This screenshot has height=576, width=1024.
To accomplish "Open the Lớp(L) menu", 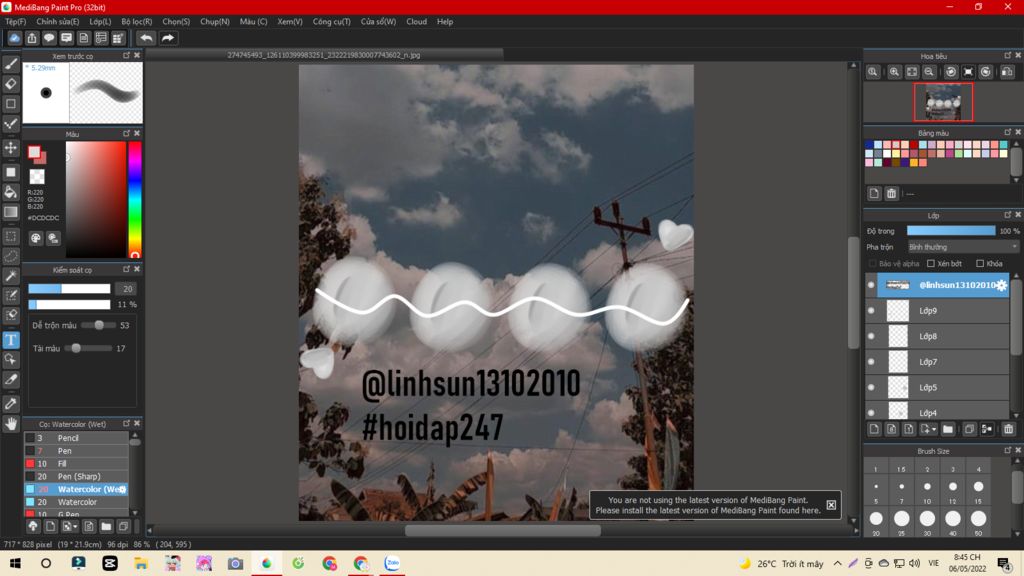I will pyautogui.click(x=100, y=22).
